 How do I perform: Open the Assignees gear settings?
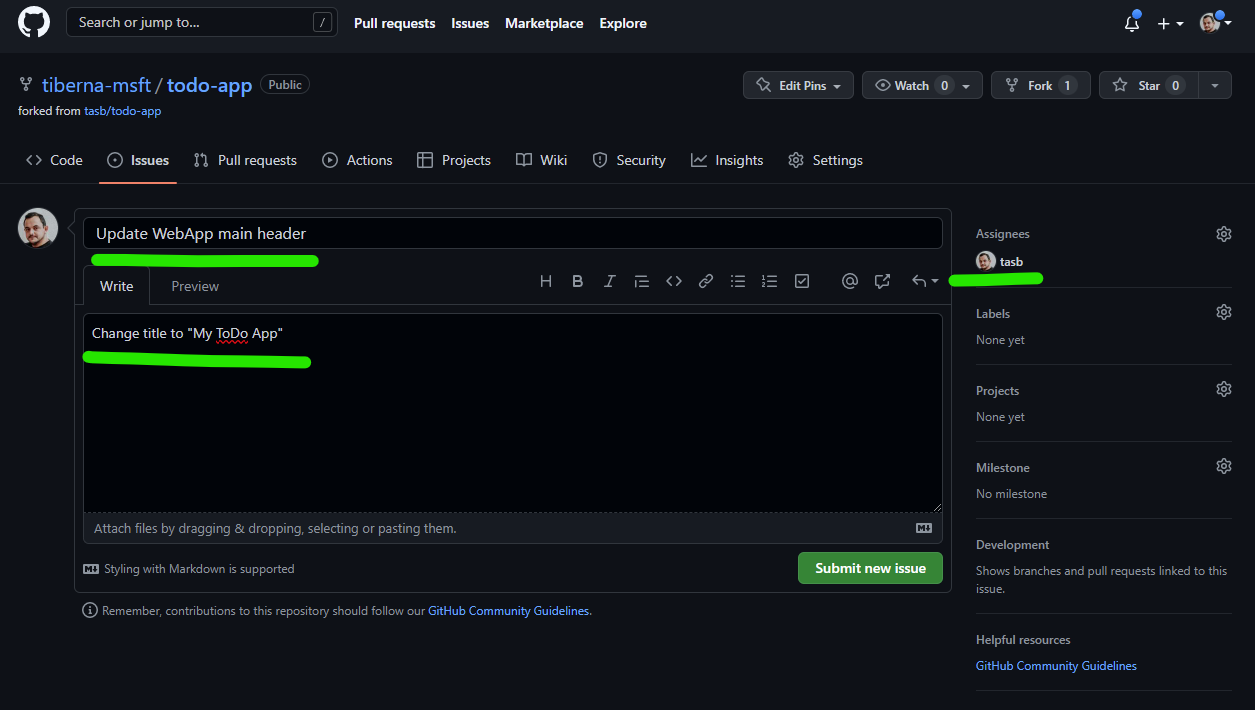(x=1223, y=234)
